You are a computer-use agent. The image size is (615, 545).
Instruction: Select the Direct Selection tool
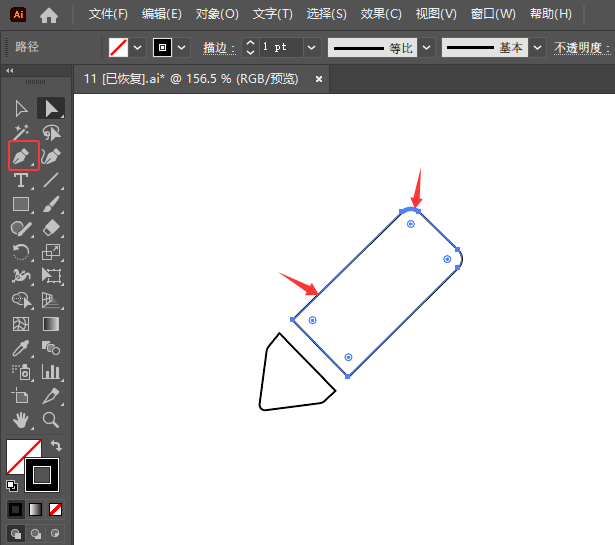pyautogui.click(x=51, y=109)
